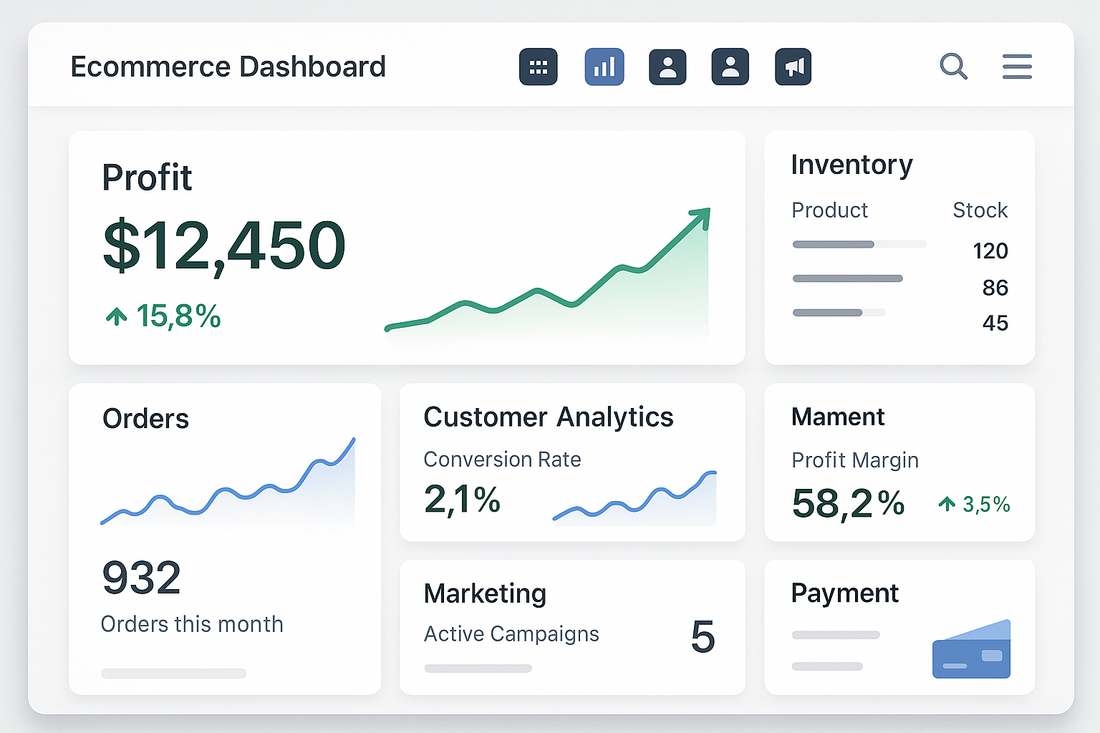The image size is (1100, 733).
Task: Click the second user account icon
Action: coord(730,66)
